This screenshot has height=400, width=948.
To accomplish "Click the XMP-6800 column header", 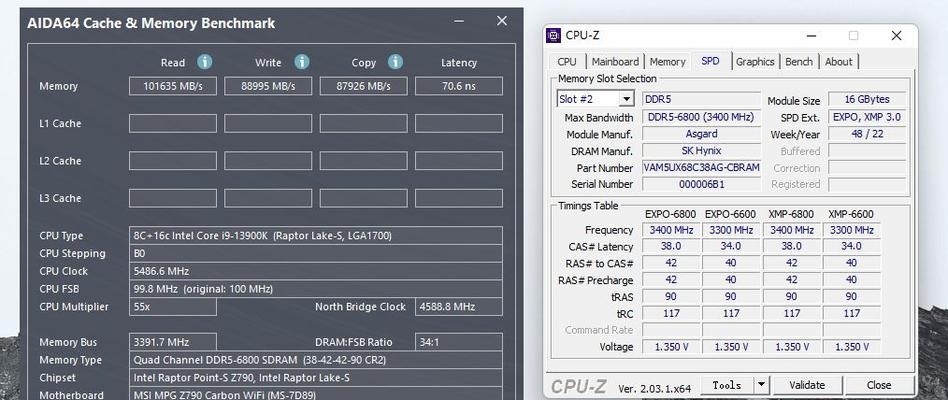I will point(791,214).
